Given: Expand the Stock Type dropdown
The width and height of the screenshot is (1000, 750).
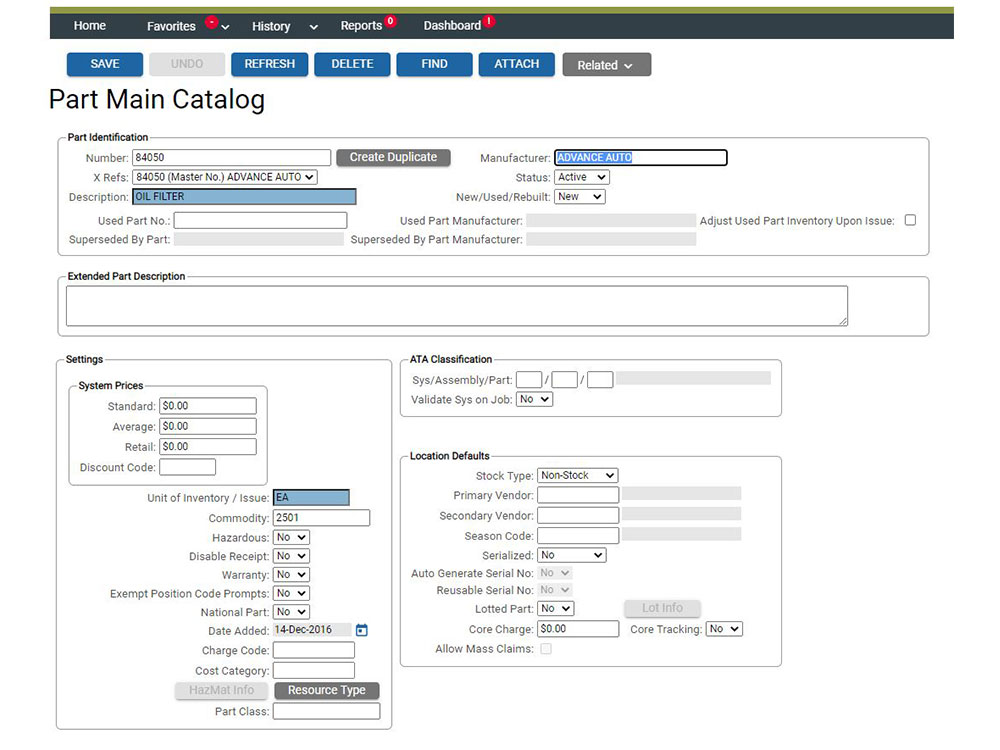Looking at the screenshot, I should [x=577, y=475].
